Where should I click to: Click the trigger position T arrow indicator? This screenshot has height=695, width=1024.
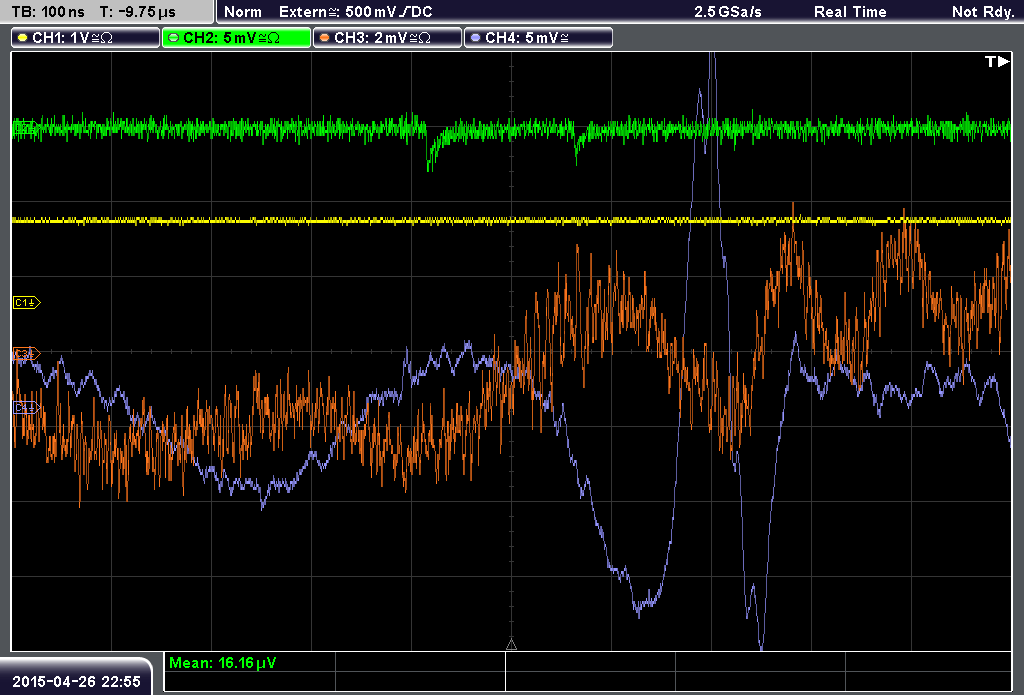pos(997,61)
